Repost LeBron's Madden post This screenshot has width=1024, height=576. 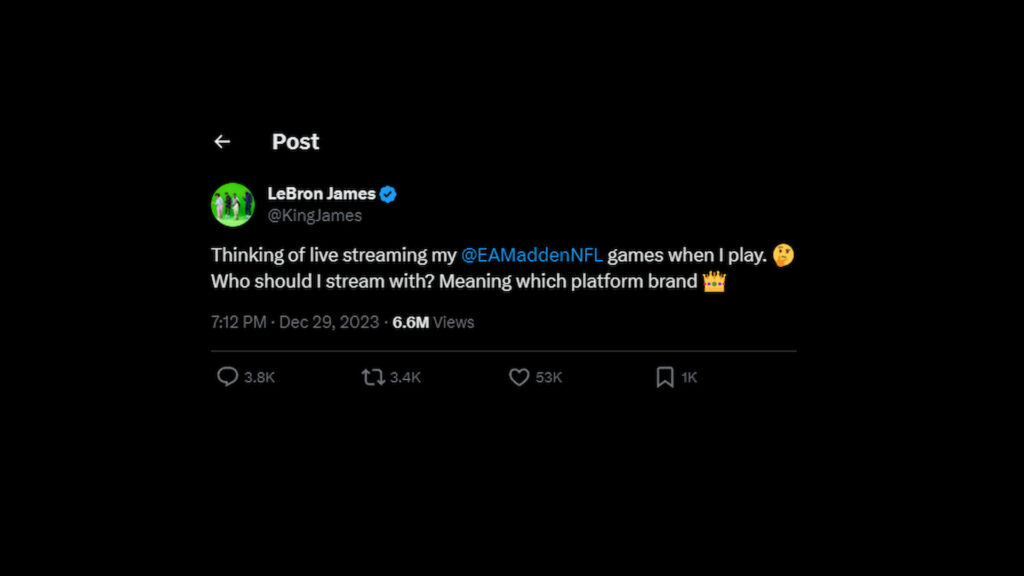[x=372, y=377]
